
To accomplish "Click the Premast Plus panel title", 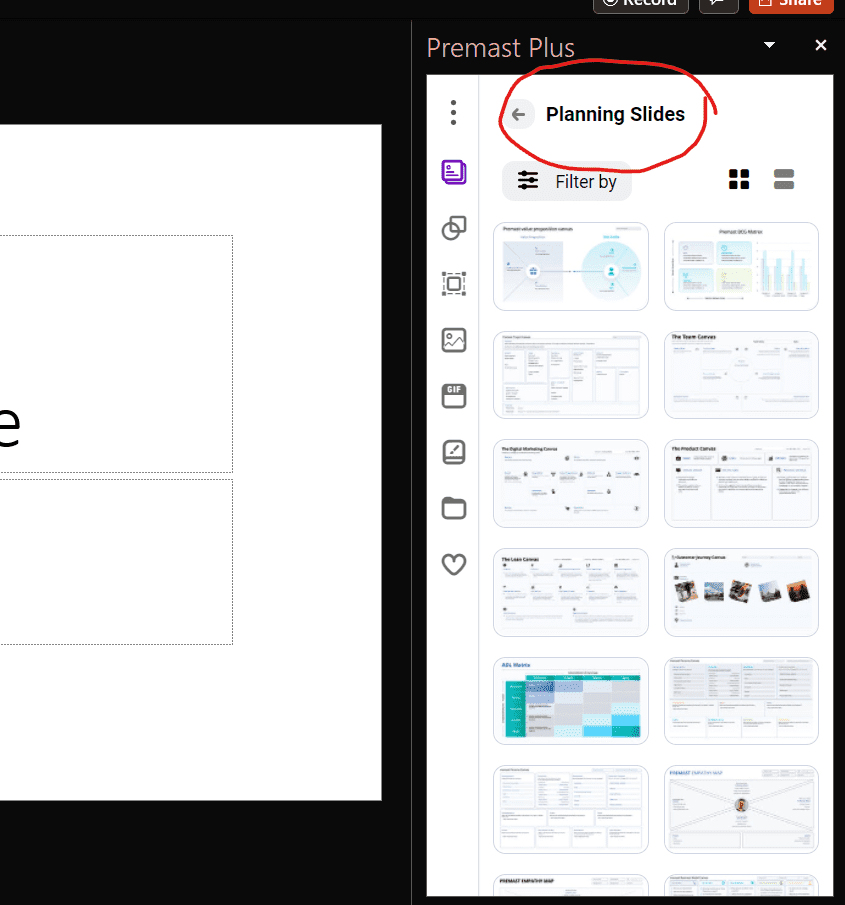I will [500, 47].
